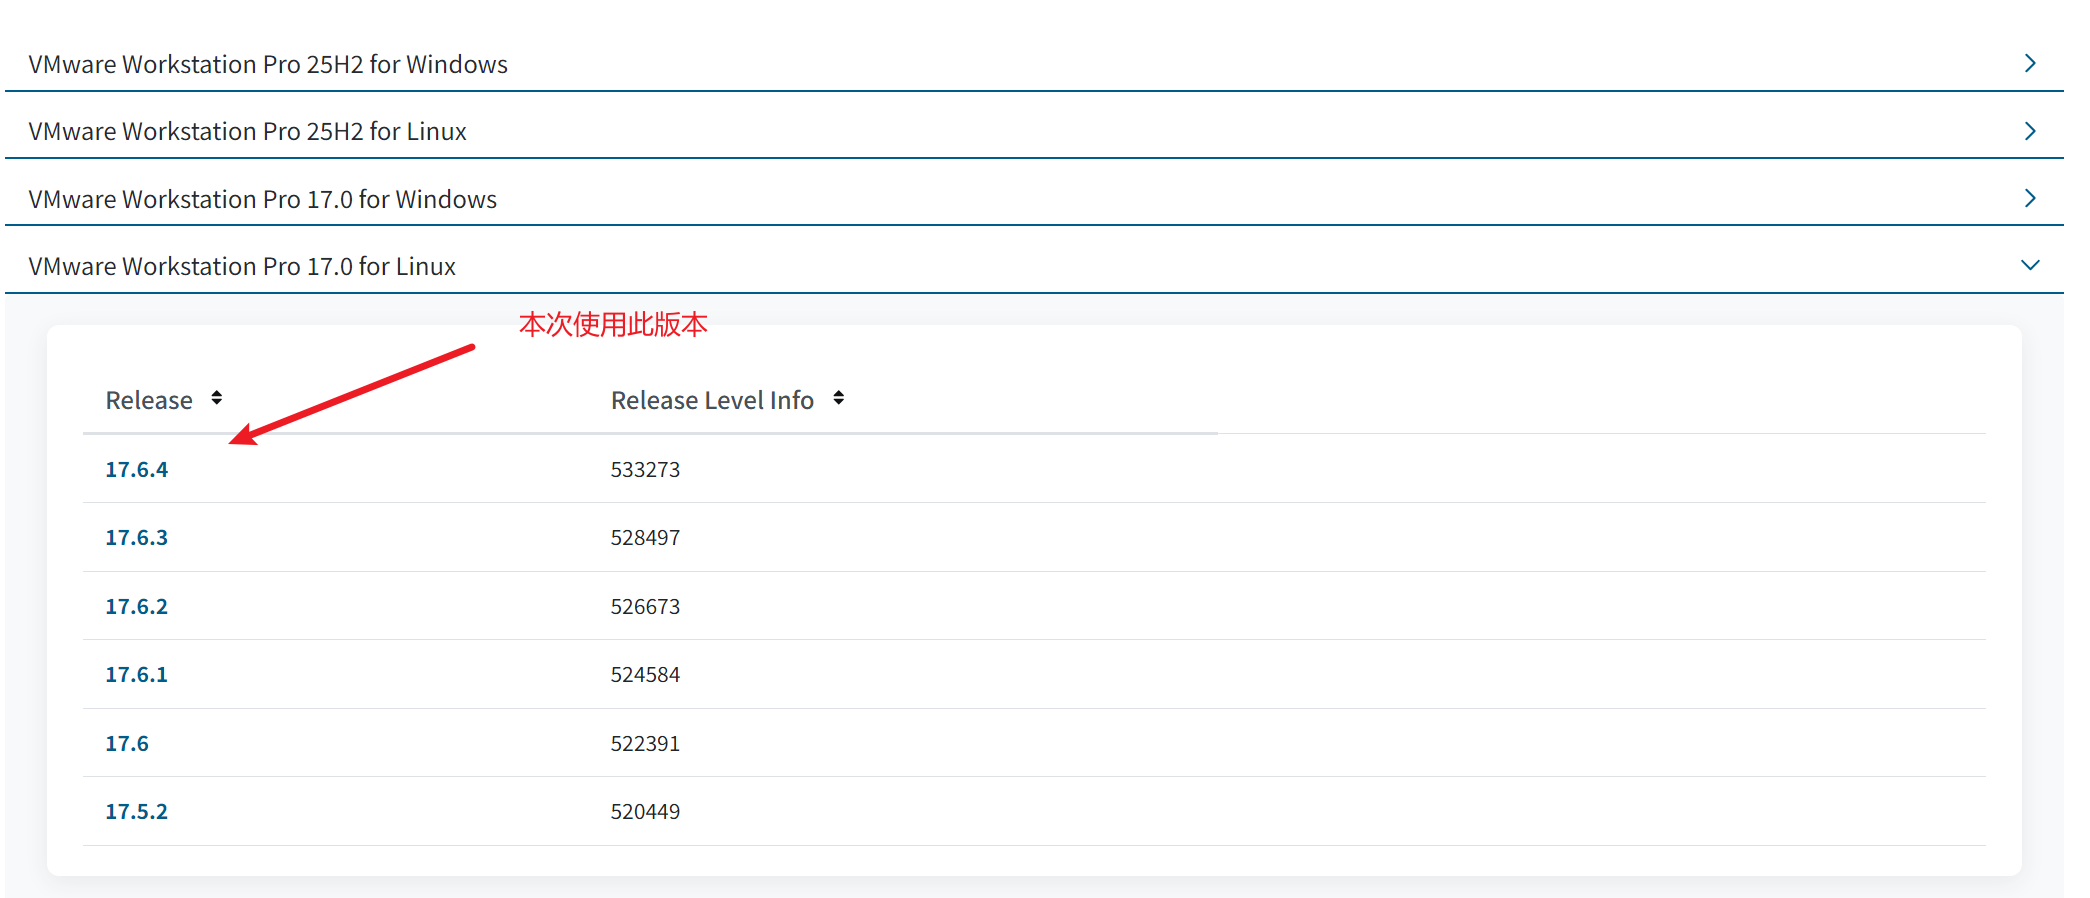Select build number 533273

(645, 469)
